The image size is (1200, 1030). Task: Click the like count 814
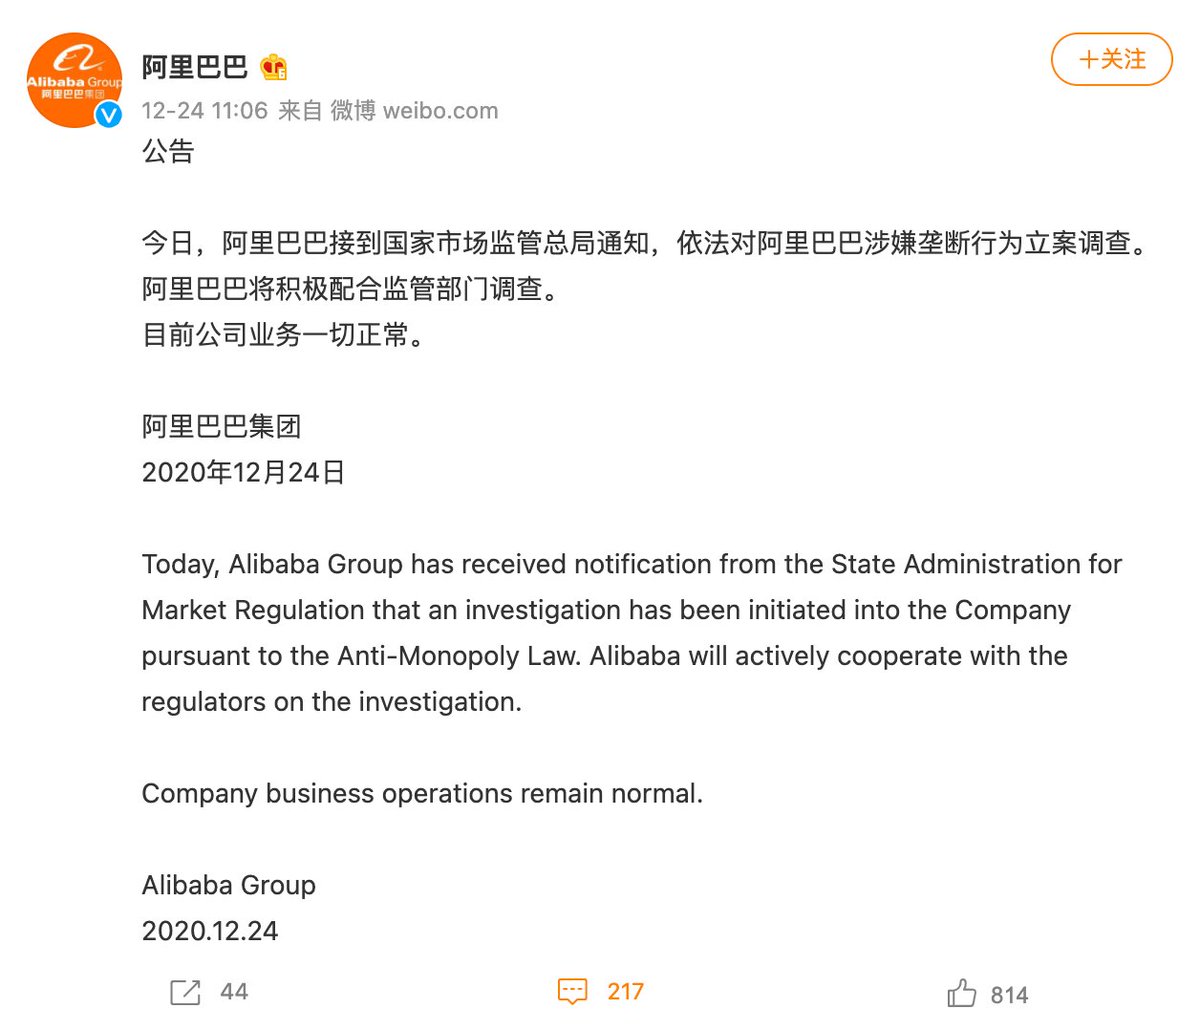[x=1009, y=995]
